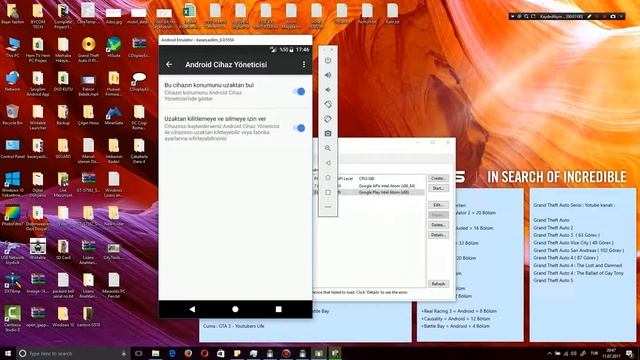Click 'Grand Theft Auto Vice City' note line
Screen dimensions: 640x360
tap(573, 243)
